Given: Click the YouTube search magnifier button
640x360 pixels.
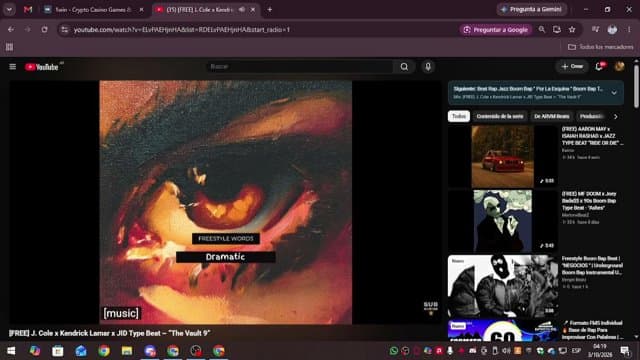Looking at the screenshot, I should click(x=404, y=67).
